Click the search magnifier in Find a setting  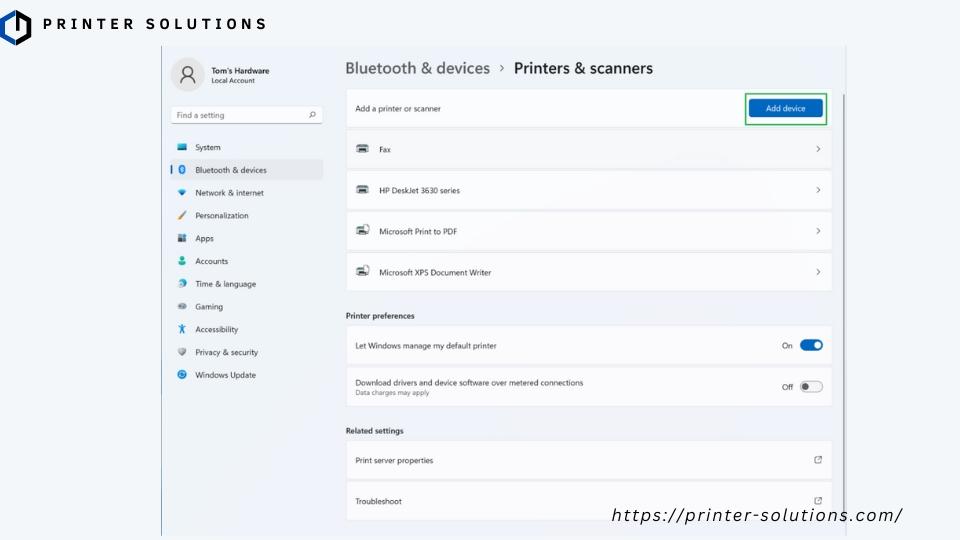312,115
